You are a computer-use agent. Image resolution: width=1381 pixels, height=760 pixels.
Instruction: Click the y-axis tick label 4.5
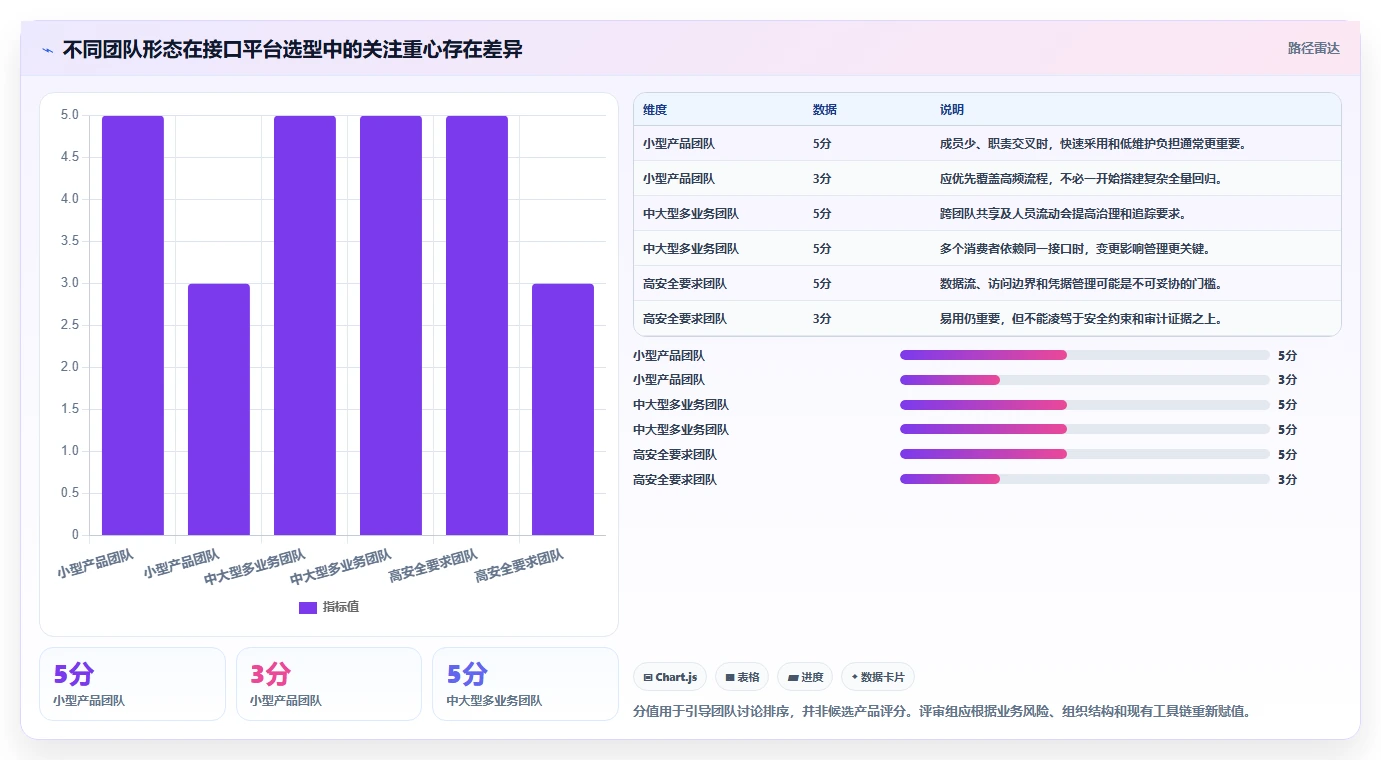point(69,157)
